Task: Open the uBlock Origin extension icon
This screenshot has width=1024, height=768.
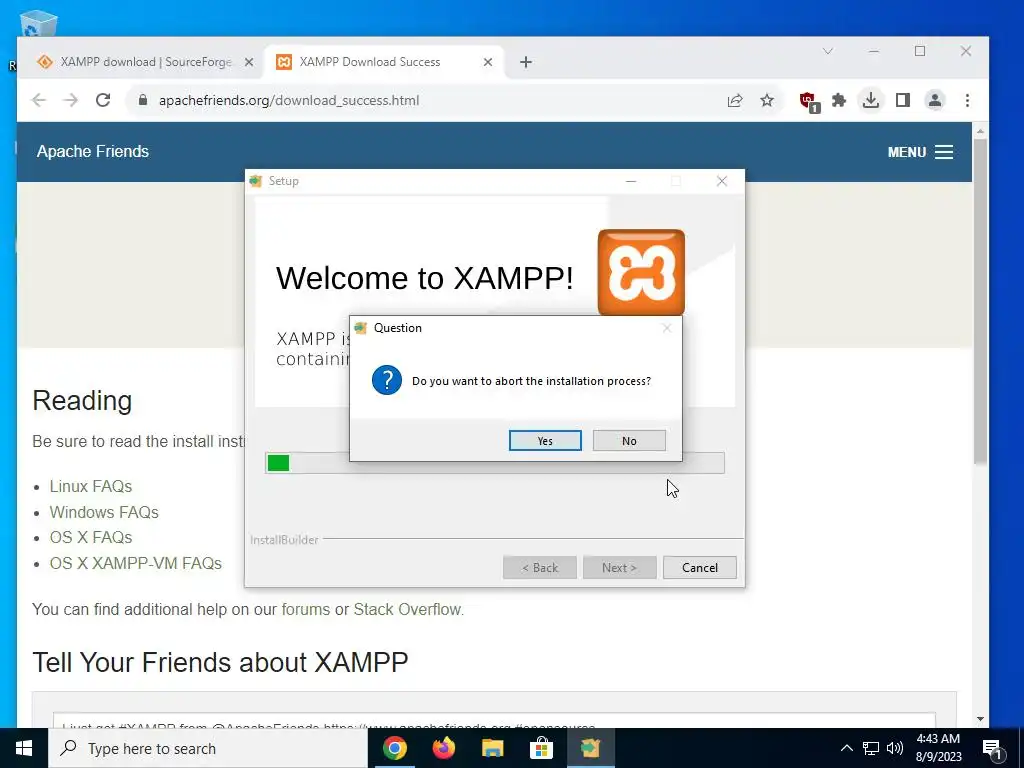Action: 808,101
